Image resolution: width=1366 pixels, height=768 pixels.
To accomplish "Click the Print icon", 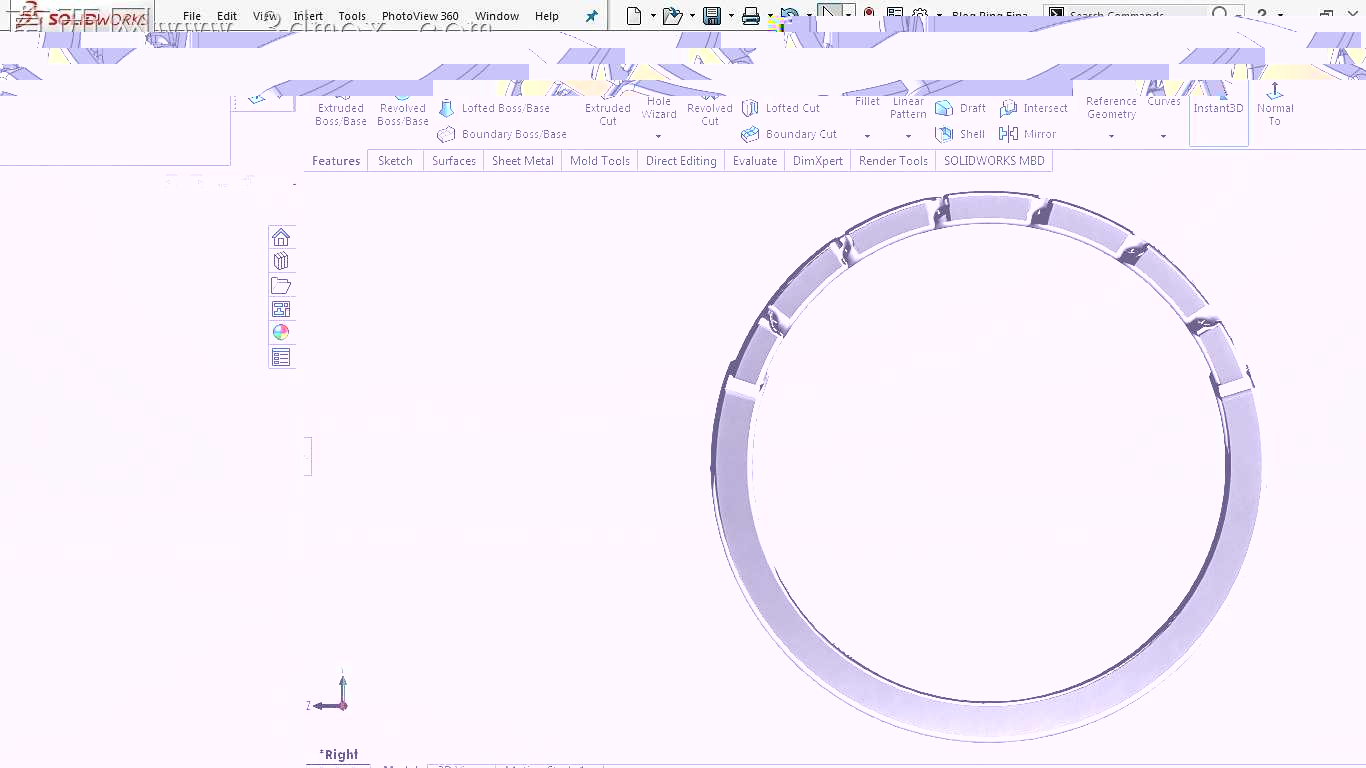I will pyautogui.click(x=751, y=15).
